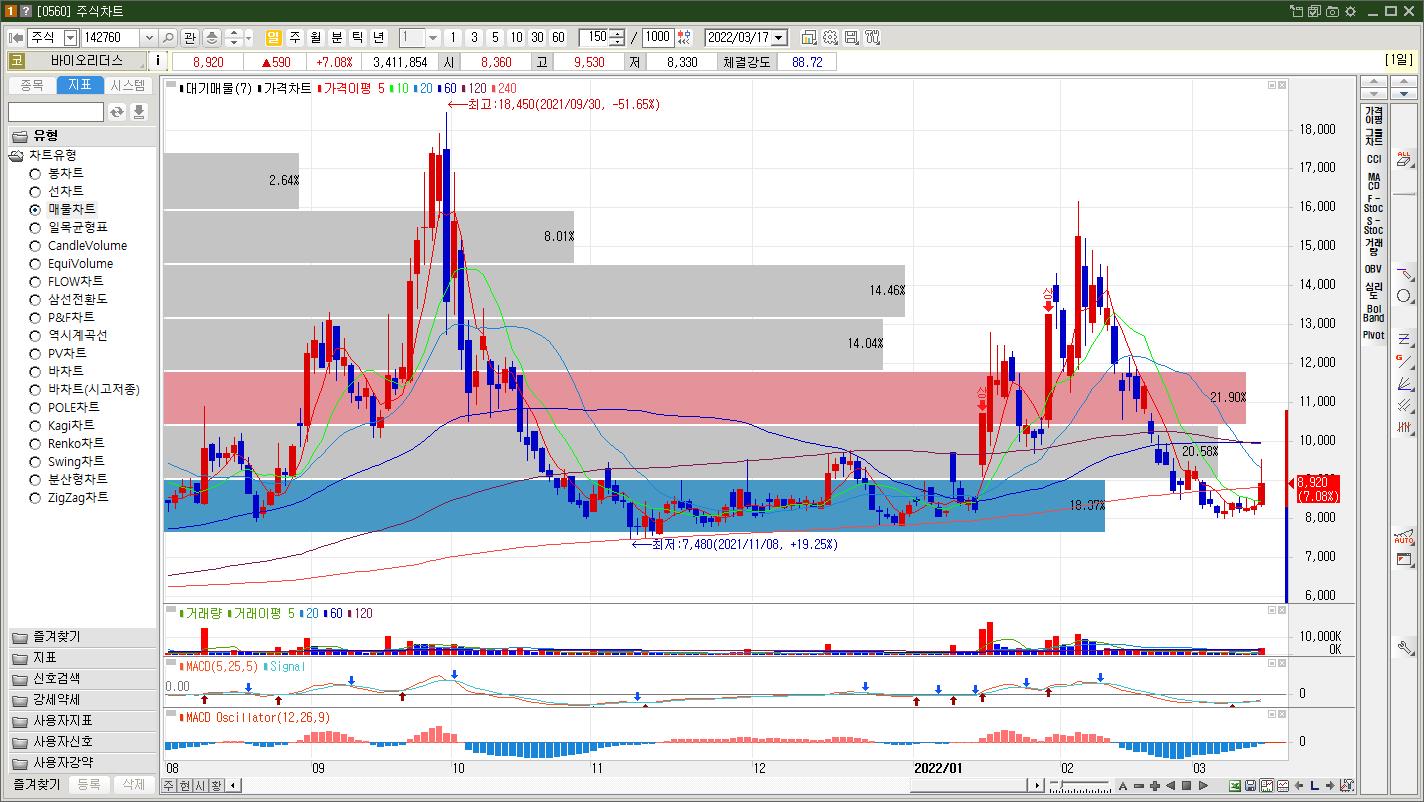Click the stock info 'i' icon
This screenshot has height=802, width=1424.
158,61
